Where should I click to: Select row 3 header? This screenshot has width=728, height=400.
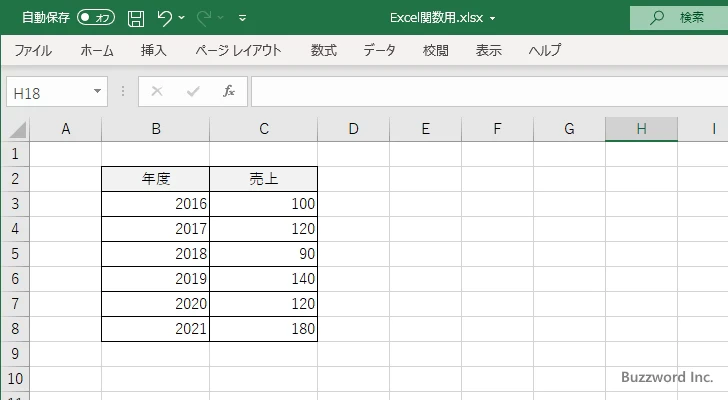15,204
